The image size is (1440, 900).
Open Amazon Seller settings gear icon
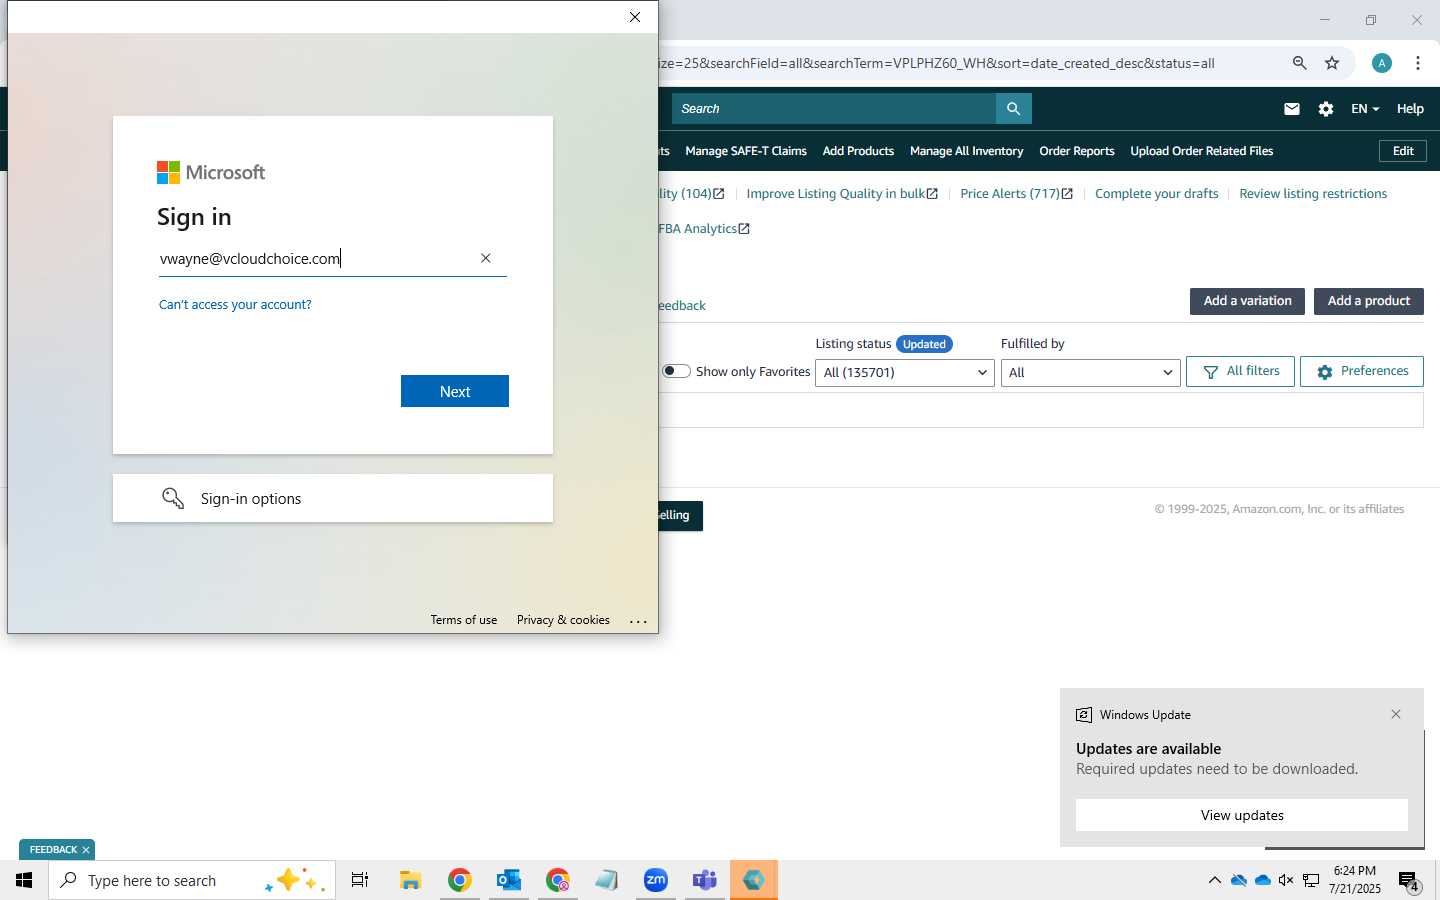(1326, 109)
